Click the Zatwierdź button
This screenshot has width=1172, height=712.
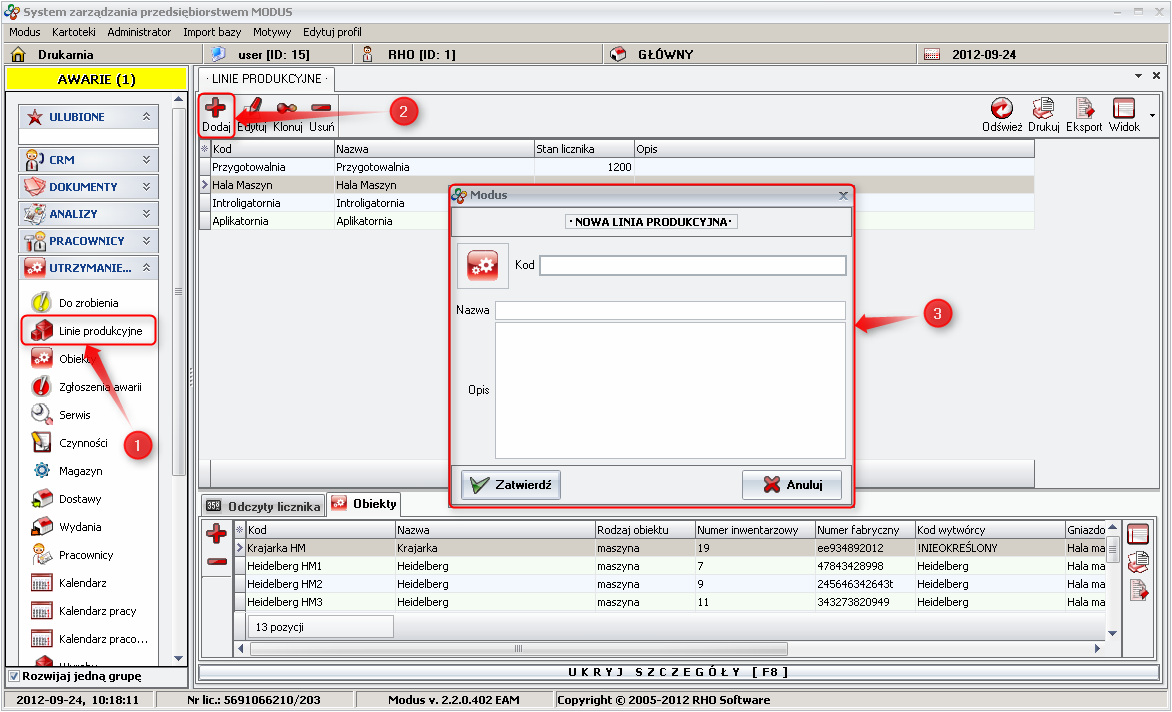(511, 485)
